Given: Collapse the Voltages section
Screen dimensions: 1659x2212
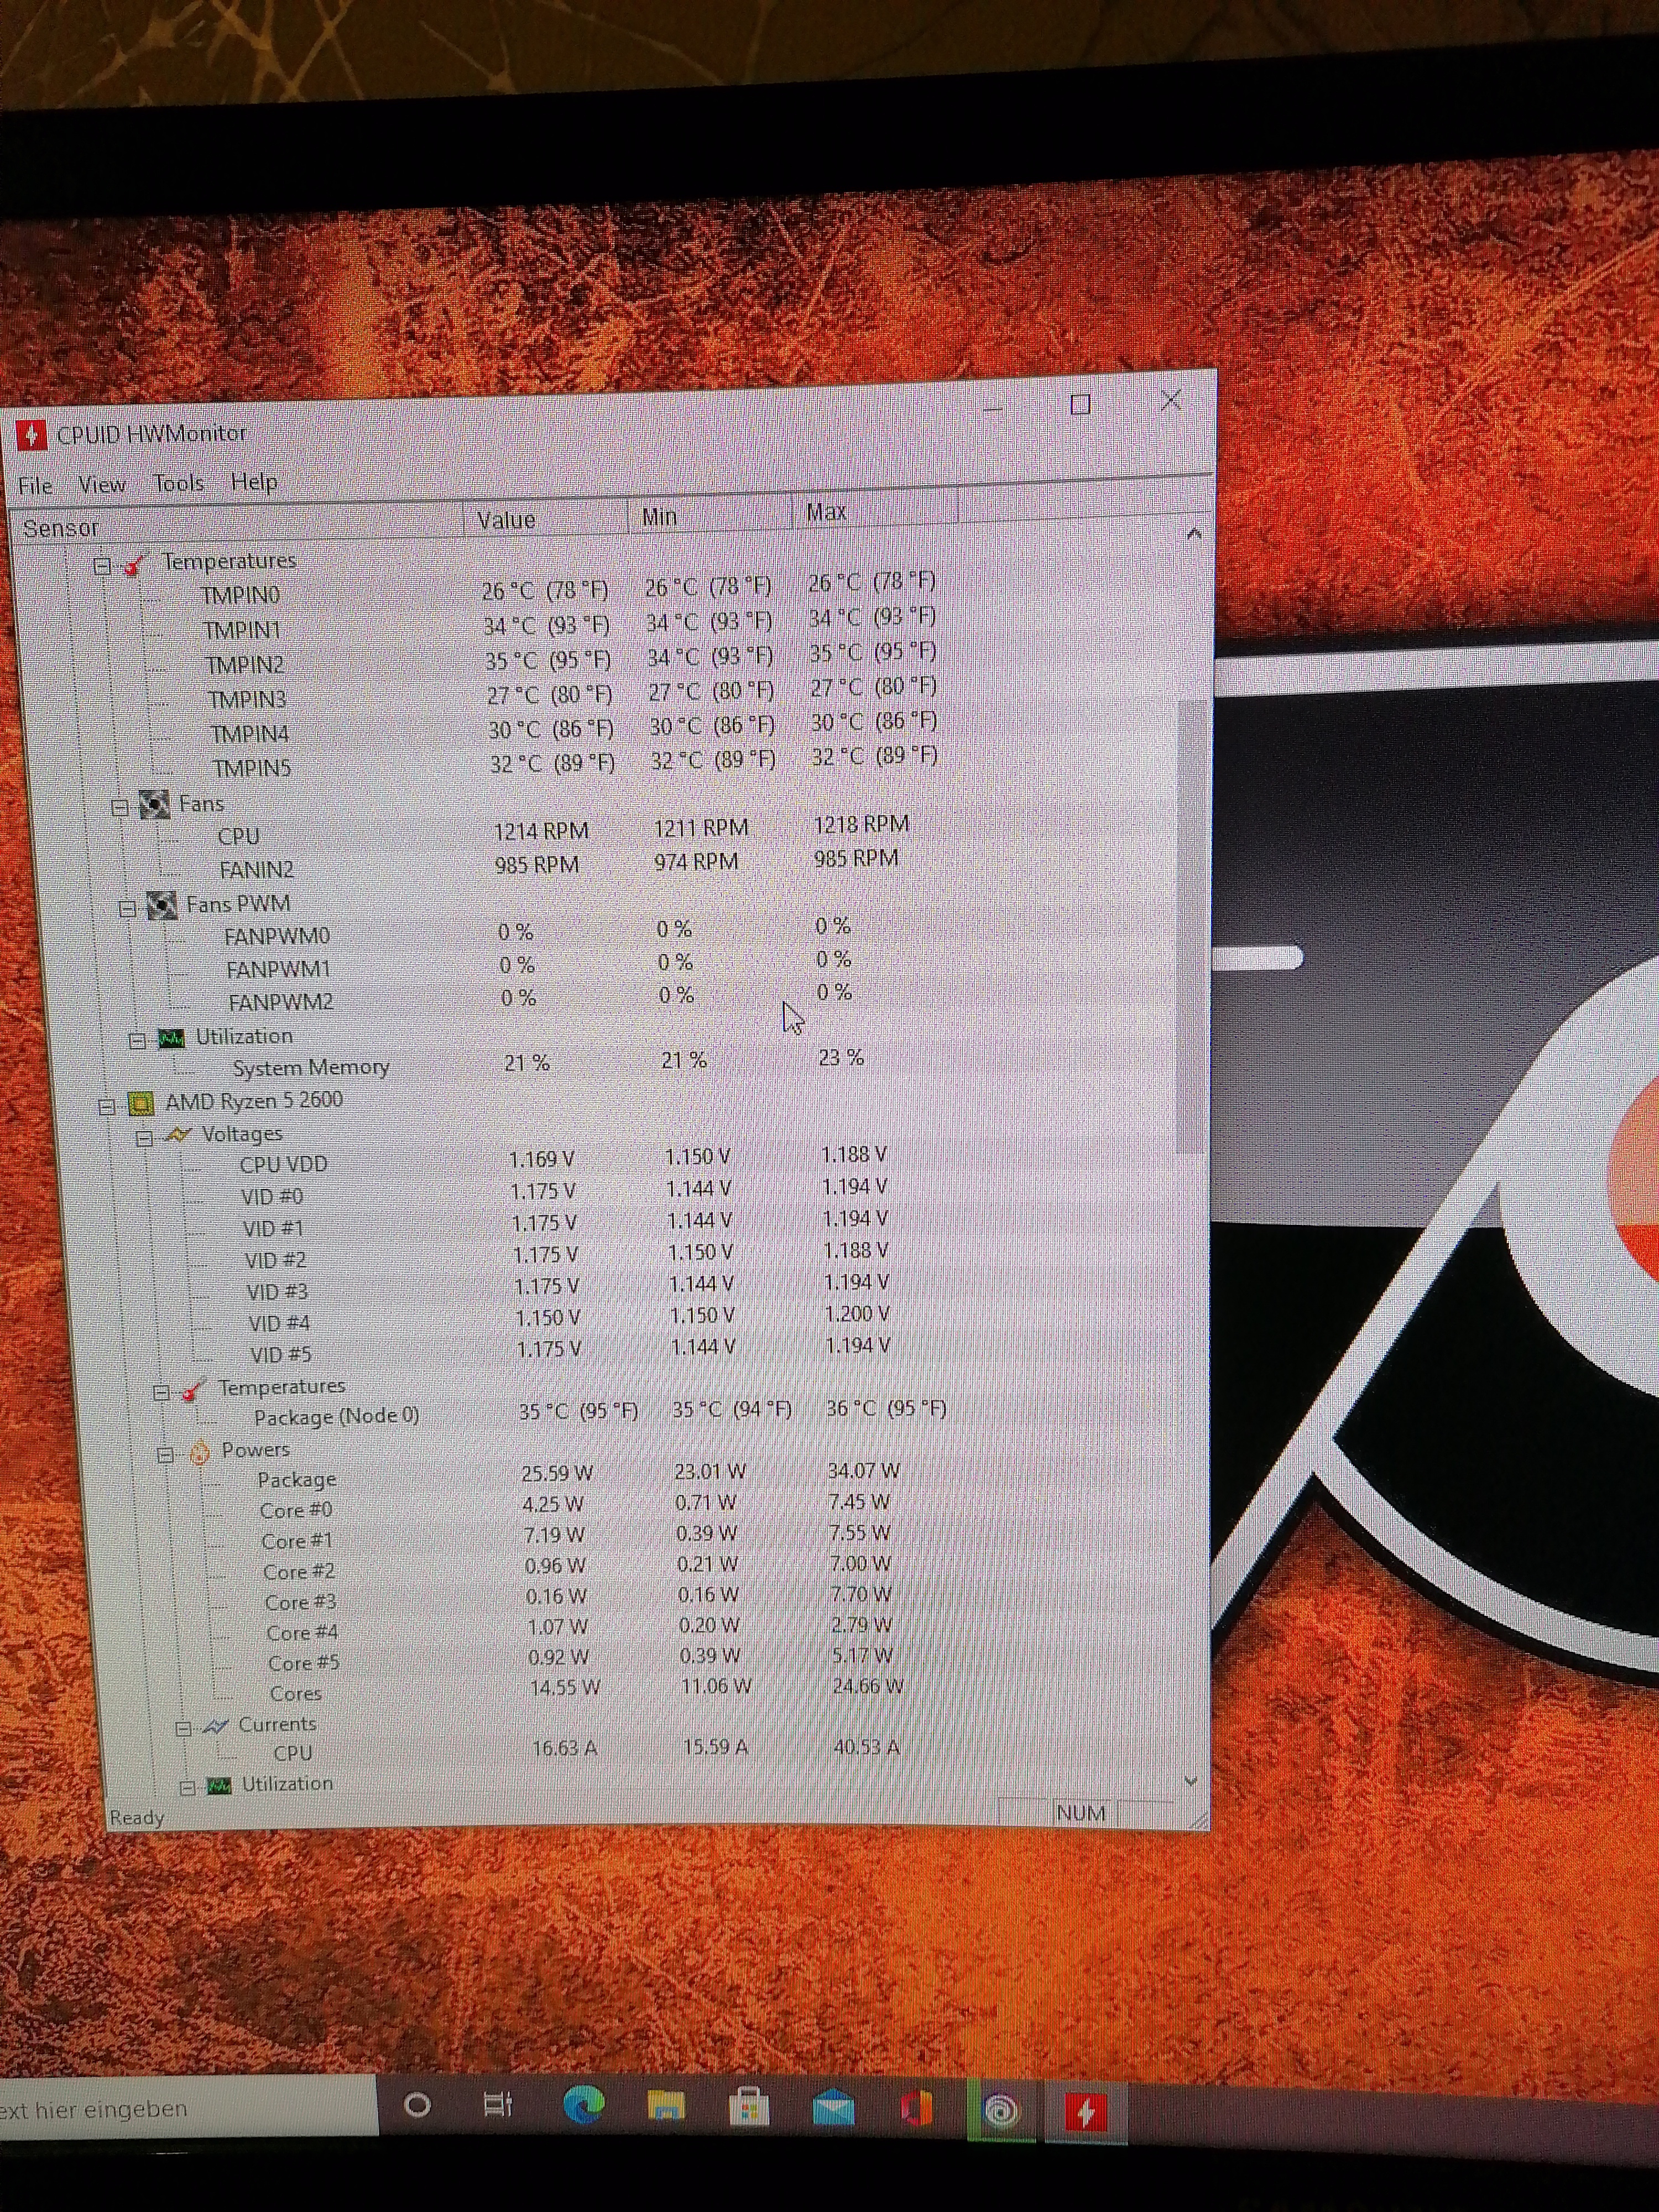Looking at the screenshot, I should 144,1138.
